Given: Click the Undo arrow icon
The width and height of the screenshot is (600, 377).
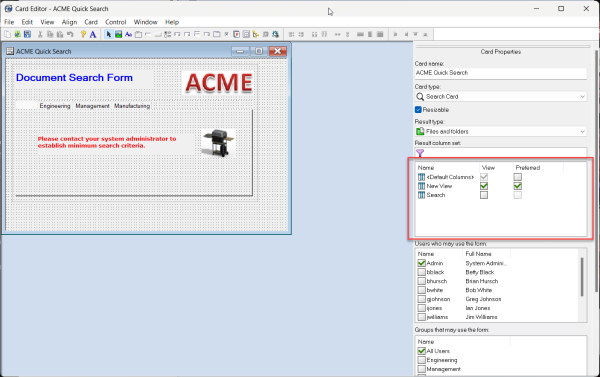Looking at the screenshot, I should pyautogui.click(x=70, y=34).
